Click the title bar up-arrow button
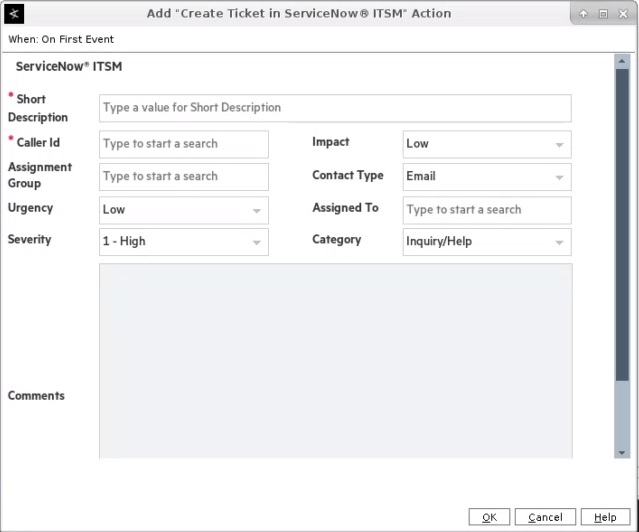This screenshot has width=639, height=532. point(584,14)
